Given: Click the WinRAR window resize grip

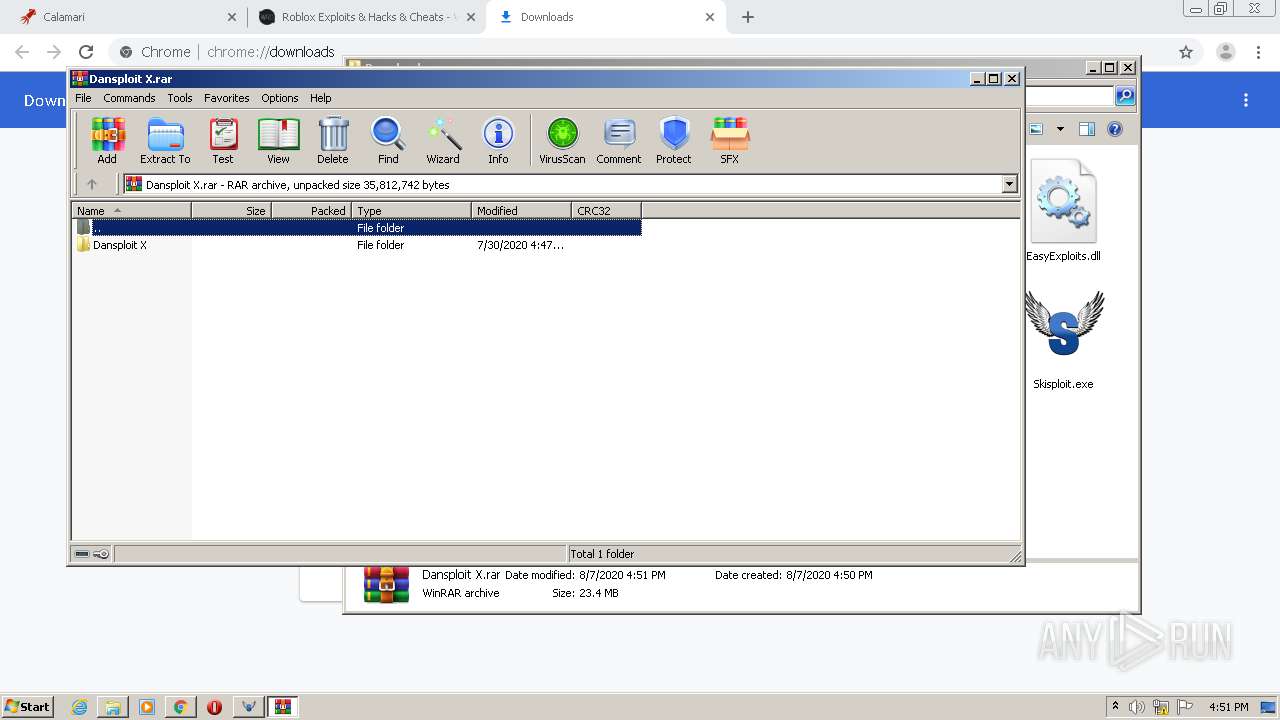Looking at the screenshot, I should pos(1015,556).
